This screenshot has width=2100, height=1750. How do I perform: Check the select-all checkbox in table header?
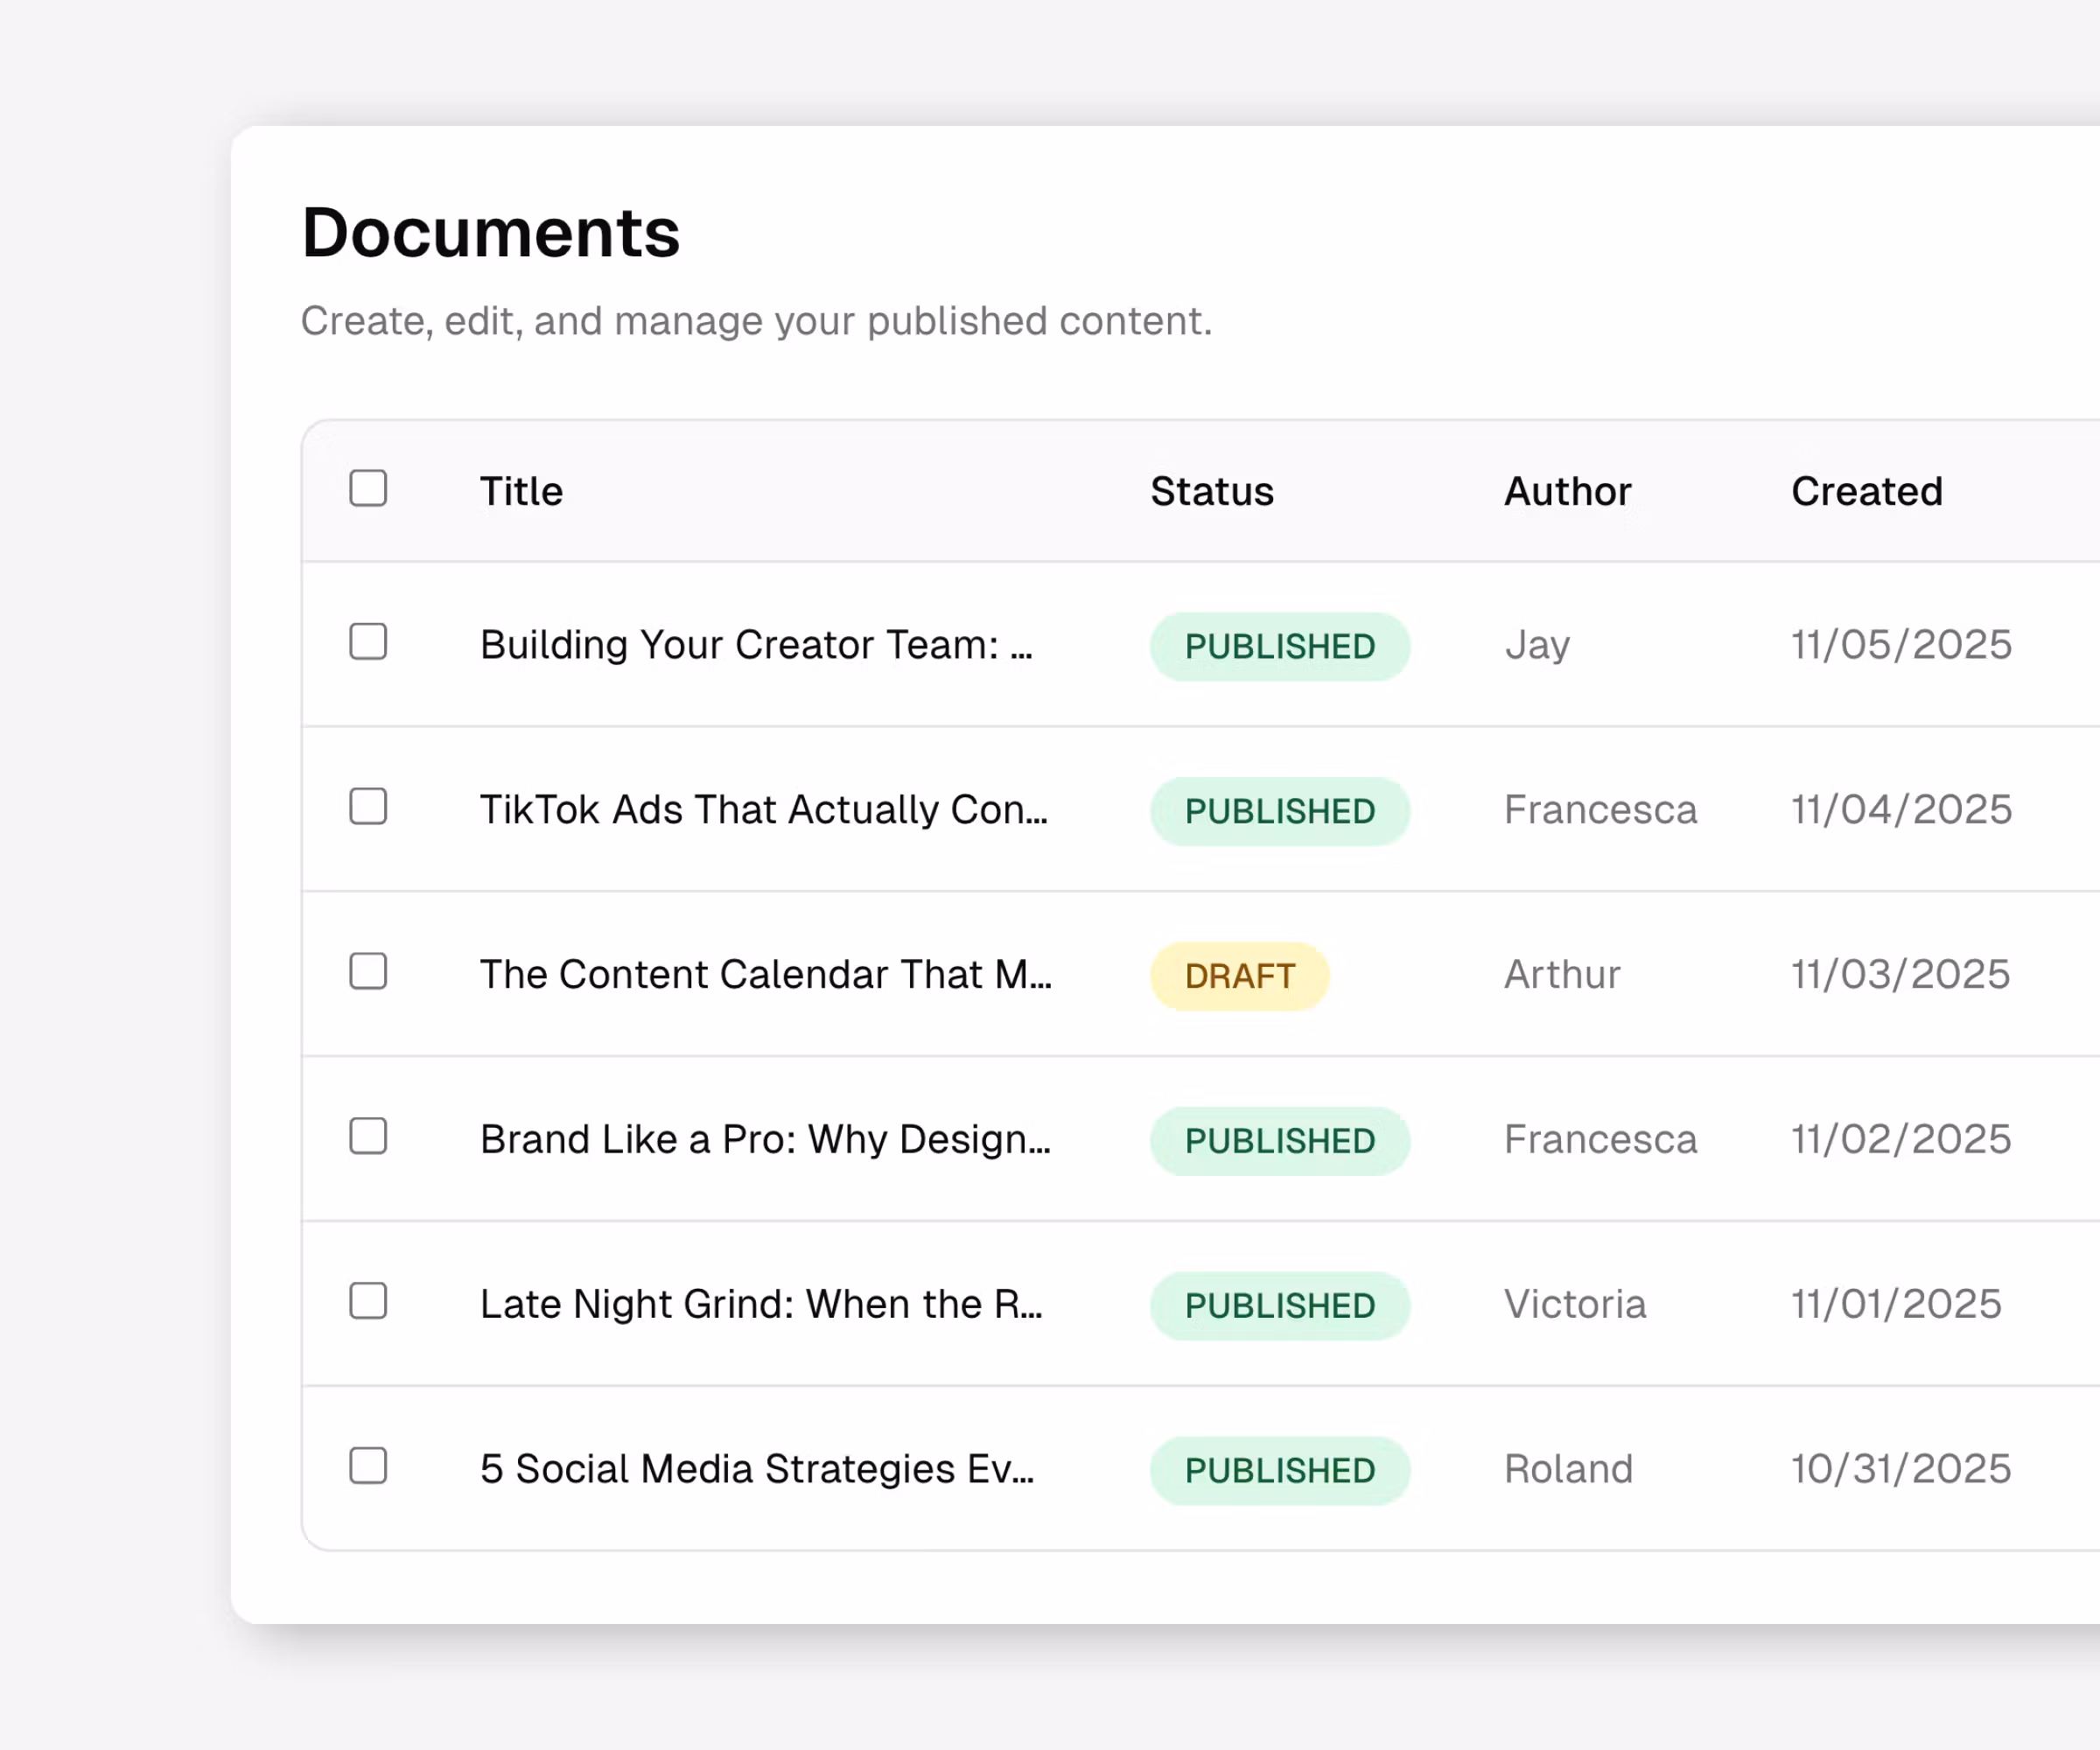click(x=368, y=489)
